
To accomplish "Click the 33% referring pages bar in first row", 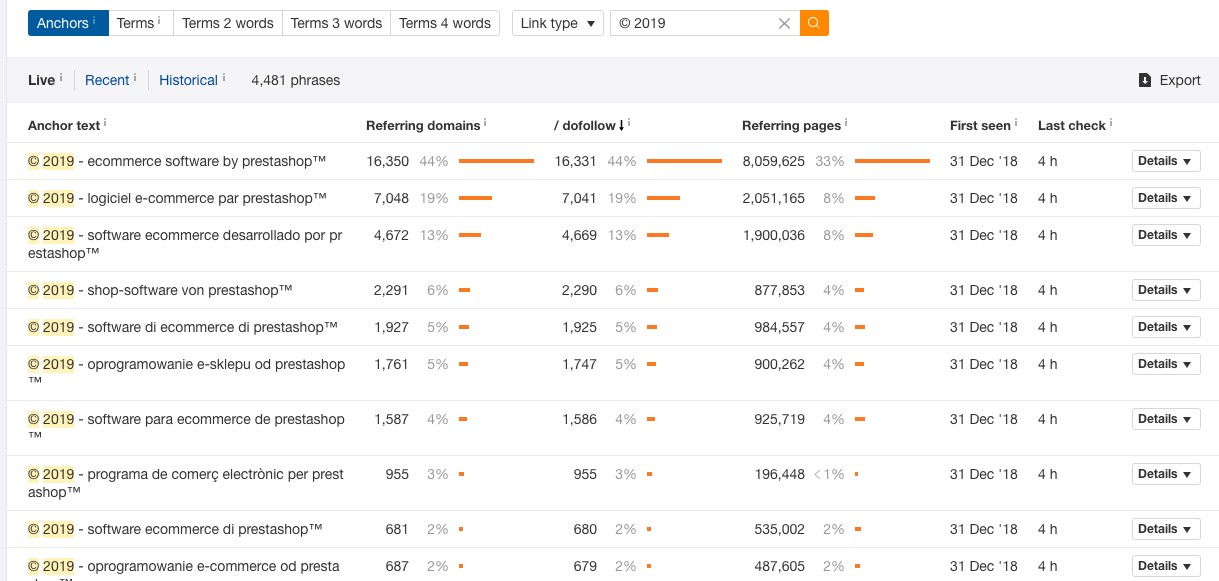I will (x=892, y=161).
